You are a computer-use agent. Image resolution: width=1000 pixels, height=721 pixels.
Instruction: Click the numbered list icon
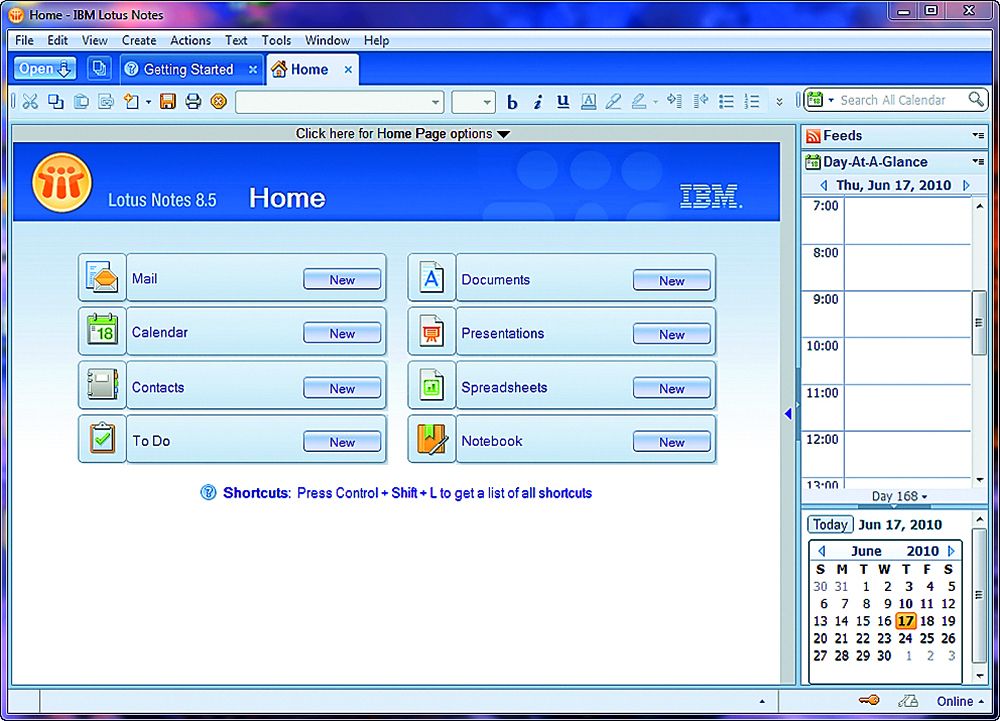[x=753, y=101]
